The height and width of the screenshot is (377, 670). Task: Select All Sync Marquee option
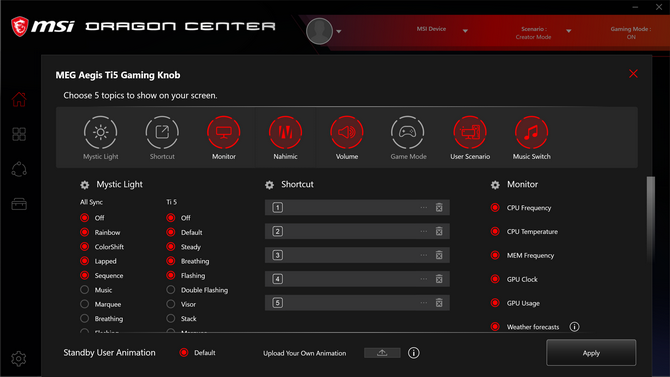pyautogui.click(x=85, y=304)
